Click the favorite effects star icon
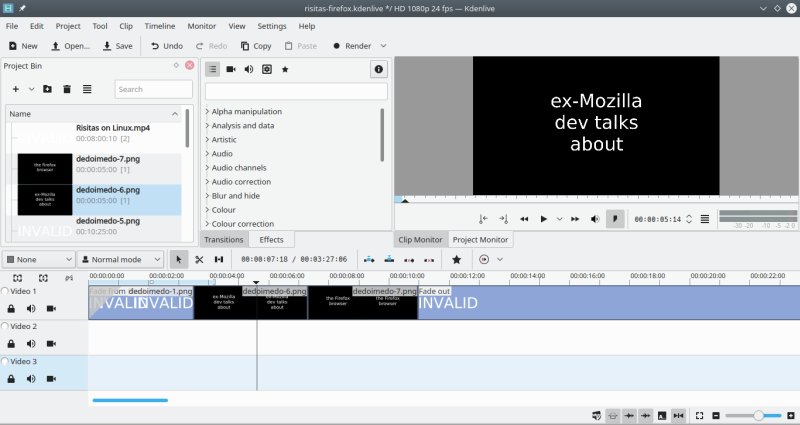This screenshot has height=425, width=800. 285,69
